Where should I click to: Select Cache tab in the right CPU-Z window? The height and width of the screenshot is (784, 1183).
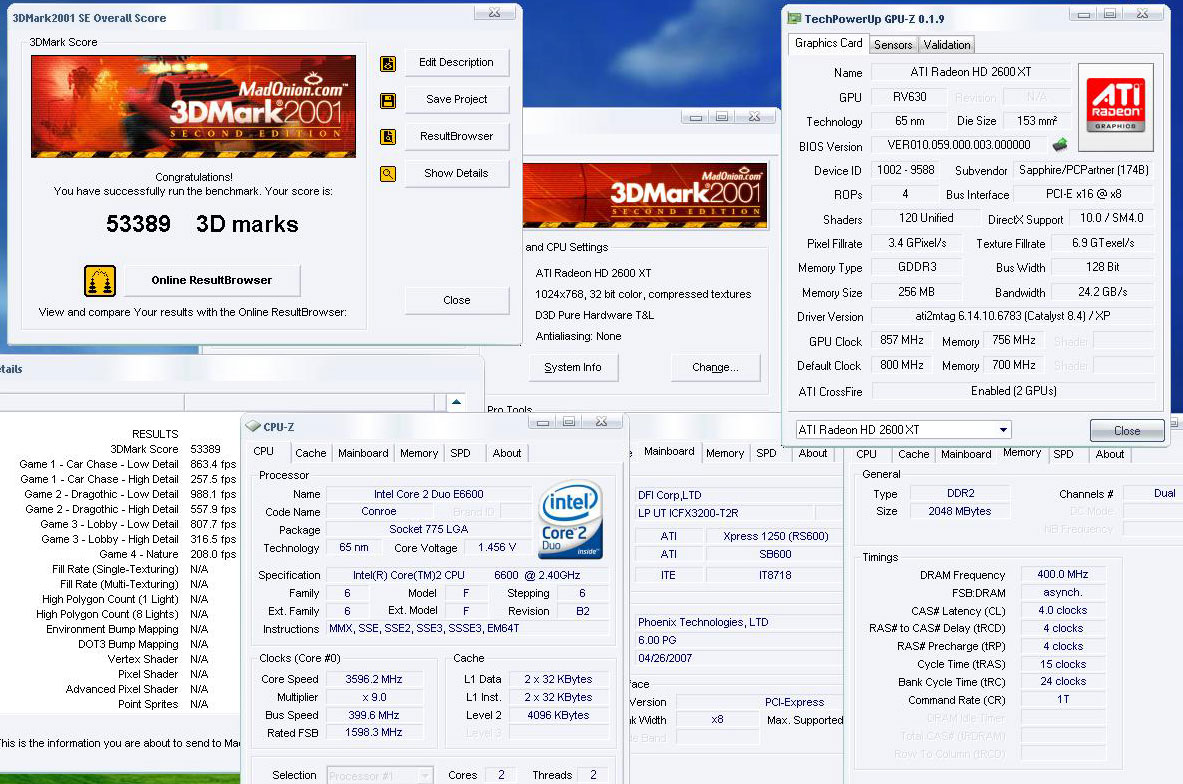pos(913,454)
